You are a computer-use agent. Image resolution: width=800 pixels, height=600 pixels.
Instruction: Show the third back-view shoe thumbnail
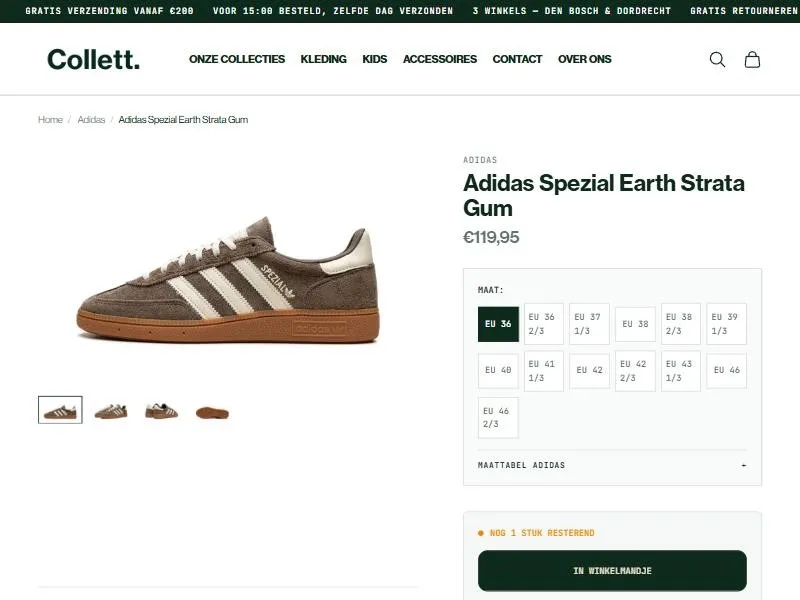(162, 411)
